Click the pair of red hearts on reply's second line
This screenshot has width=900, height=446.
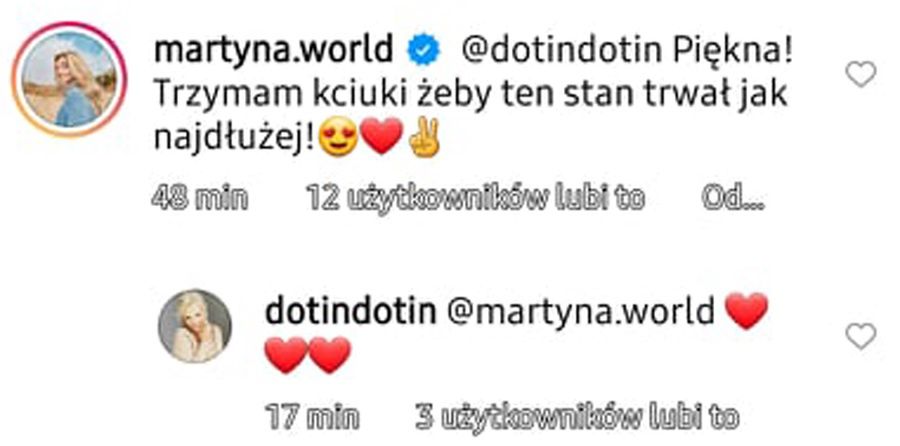point(308,355)
